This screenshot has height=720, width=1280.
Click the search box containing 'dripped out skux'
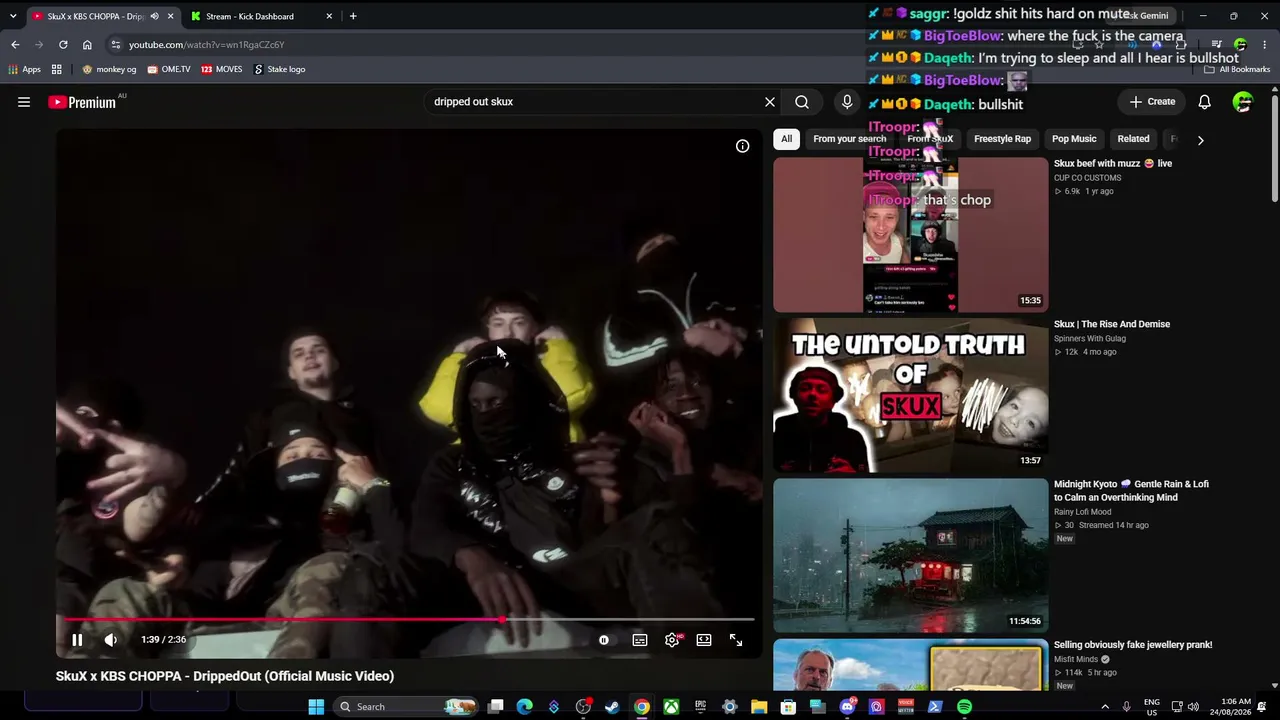[595, 102]
